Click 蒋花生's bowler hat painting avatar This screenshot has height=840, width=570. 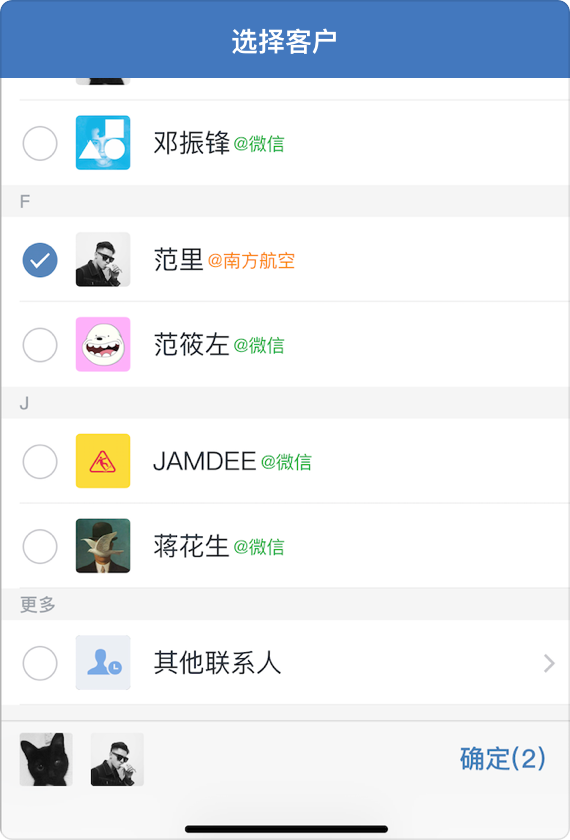(x=103, y=545)
